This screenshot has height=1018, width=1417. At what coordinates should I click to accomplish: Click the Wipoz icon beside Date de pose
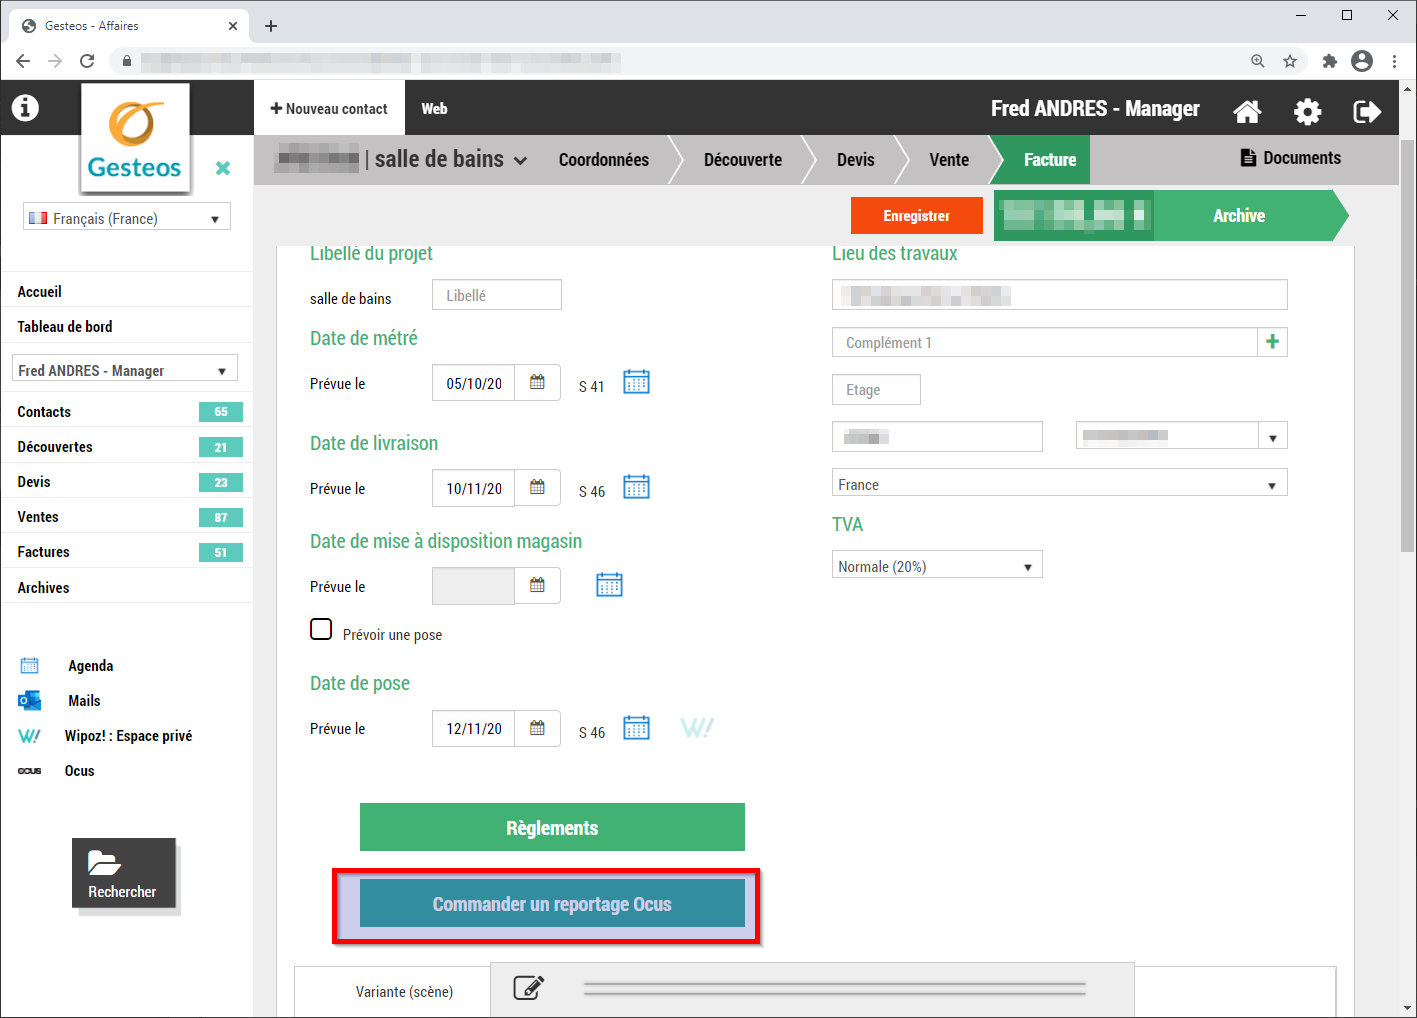[696, 728]
